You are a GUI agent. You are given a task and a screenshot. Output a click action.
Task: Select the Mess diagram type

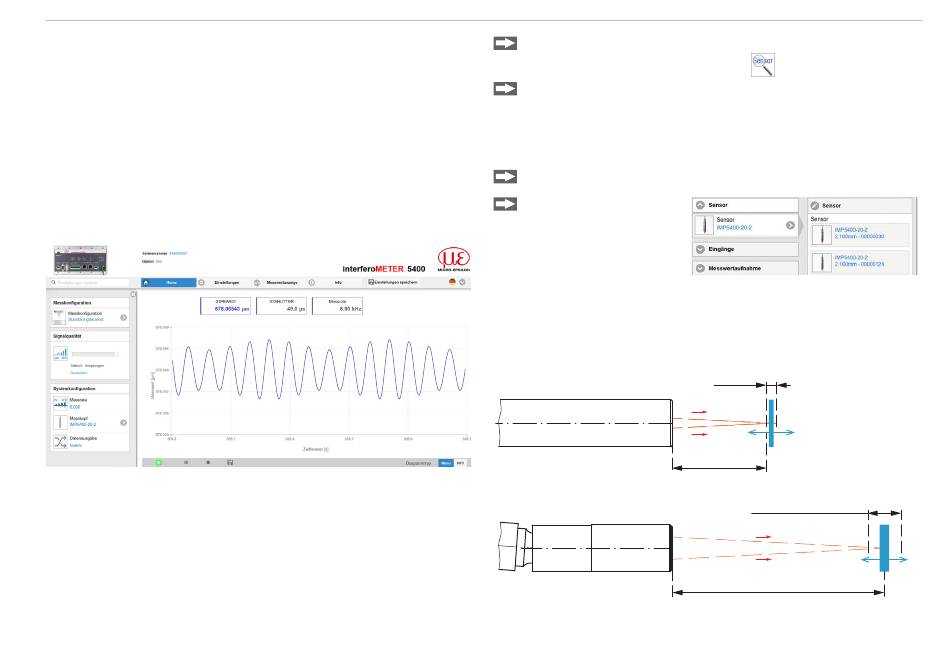click(446, 463)
